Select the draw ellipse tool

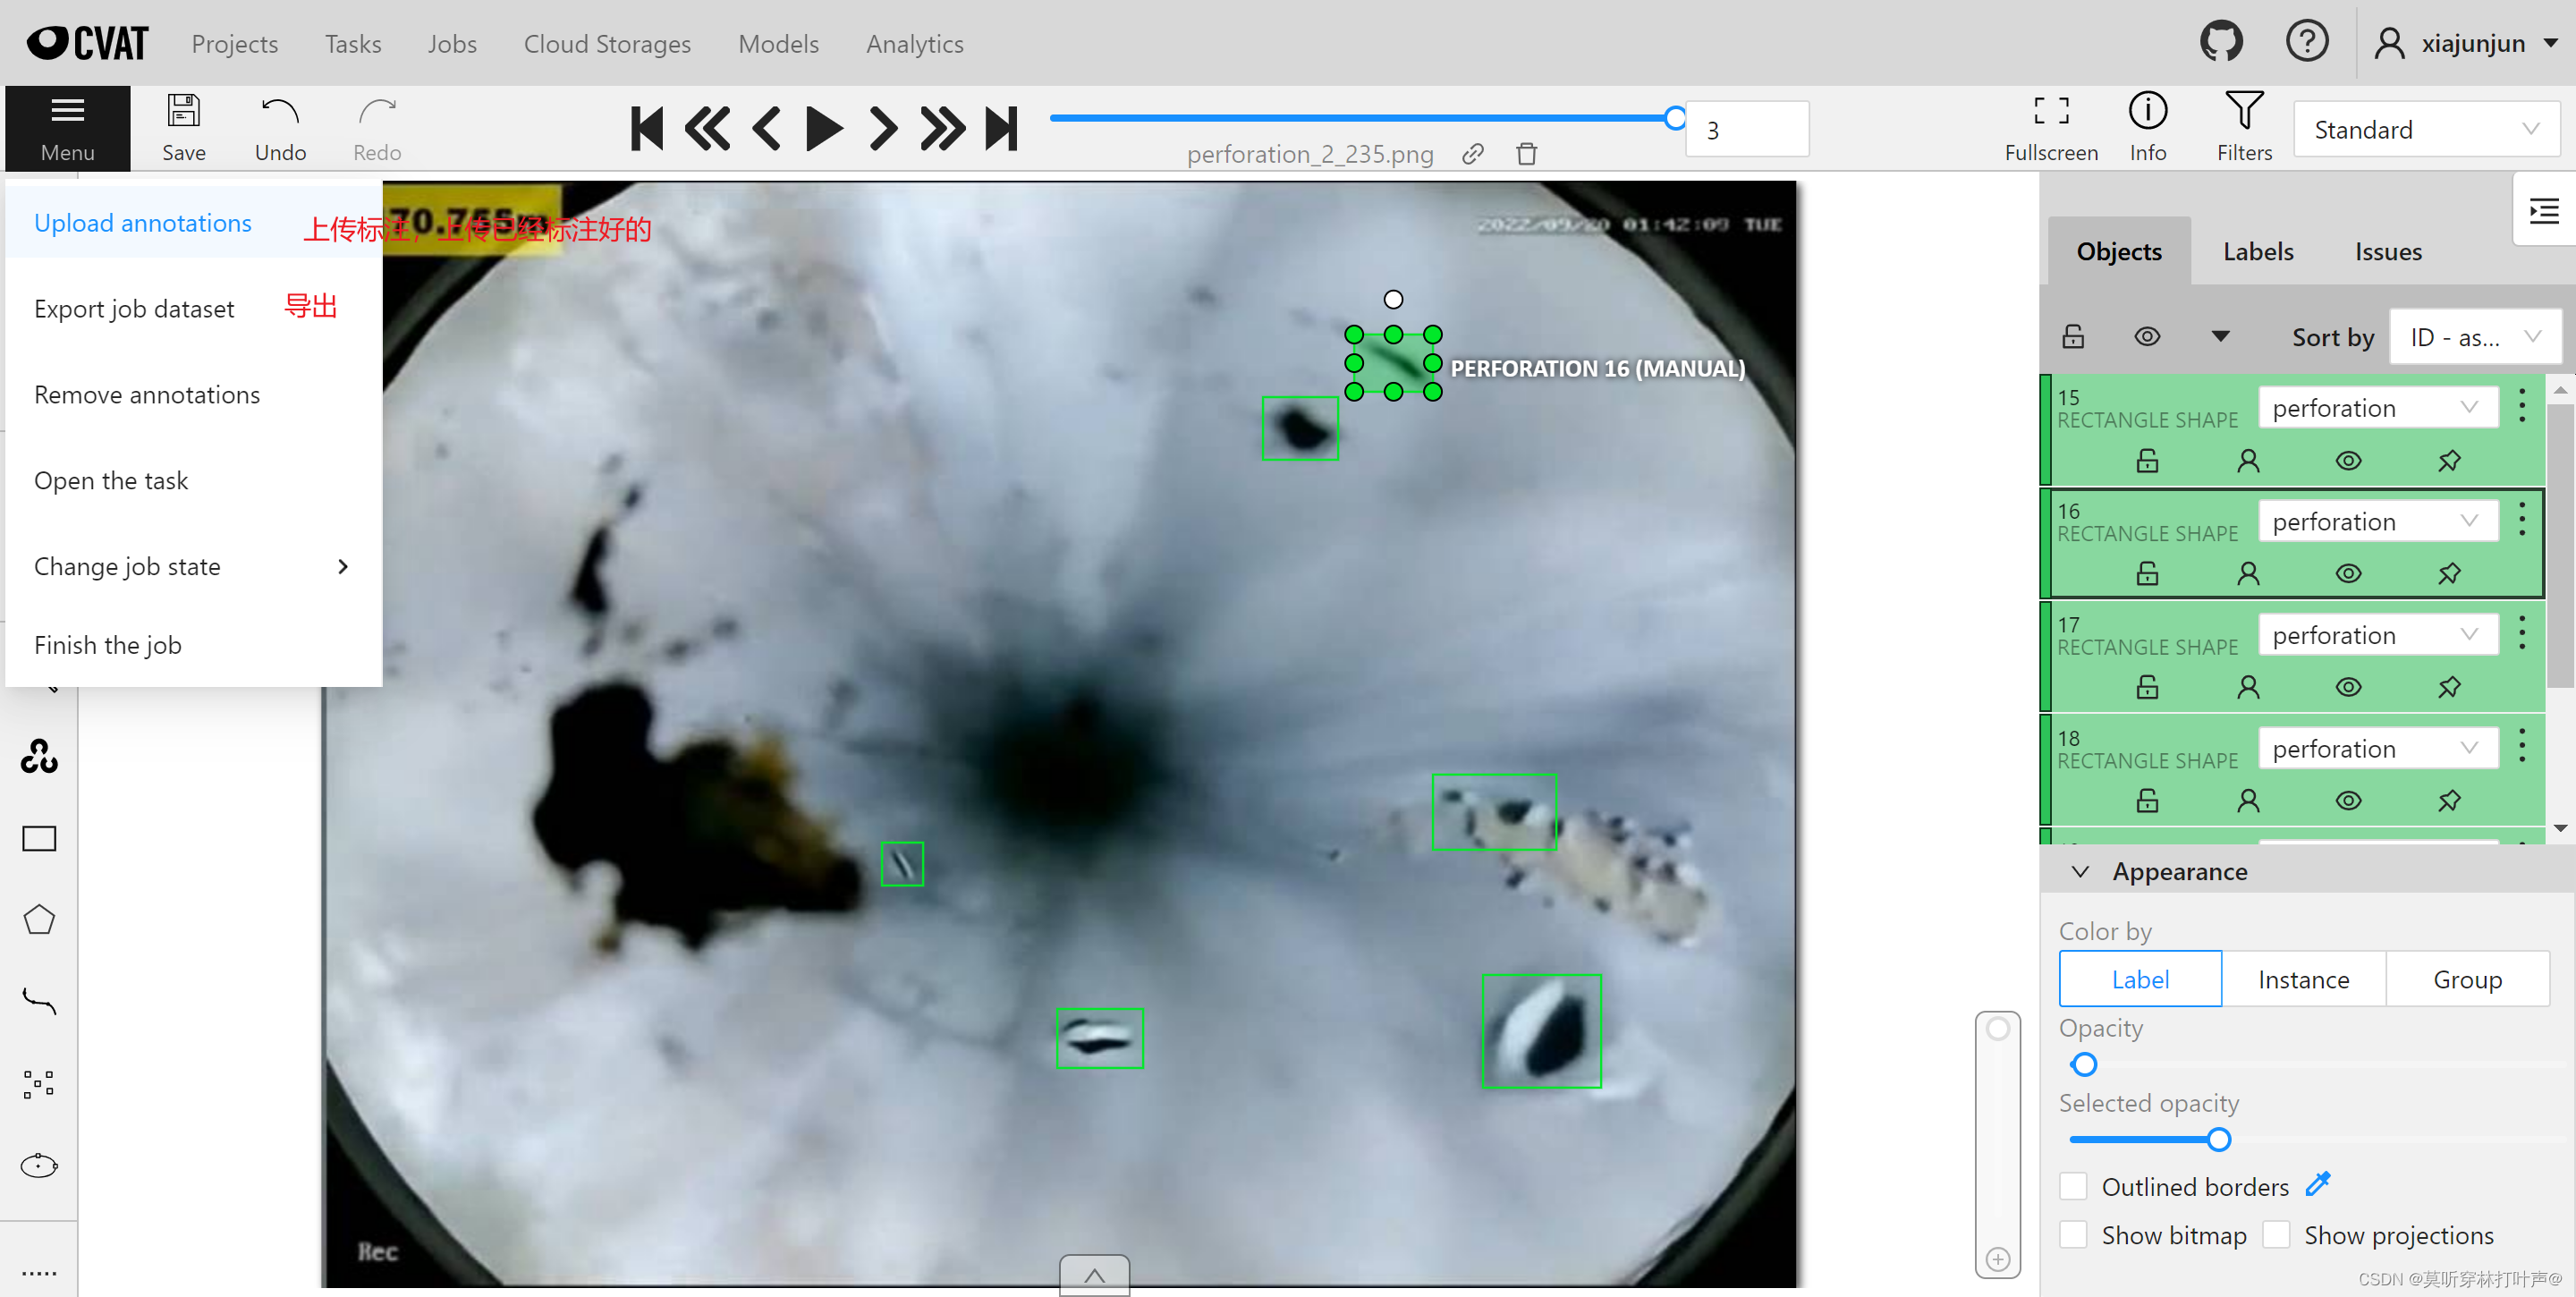pyautogui.click(x=39, y=1165)
